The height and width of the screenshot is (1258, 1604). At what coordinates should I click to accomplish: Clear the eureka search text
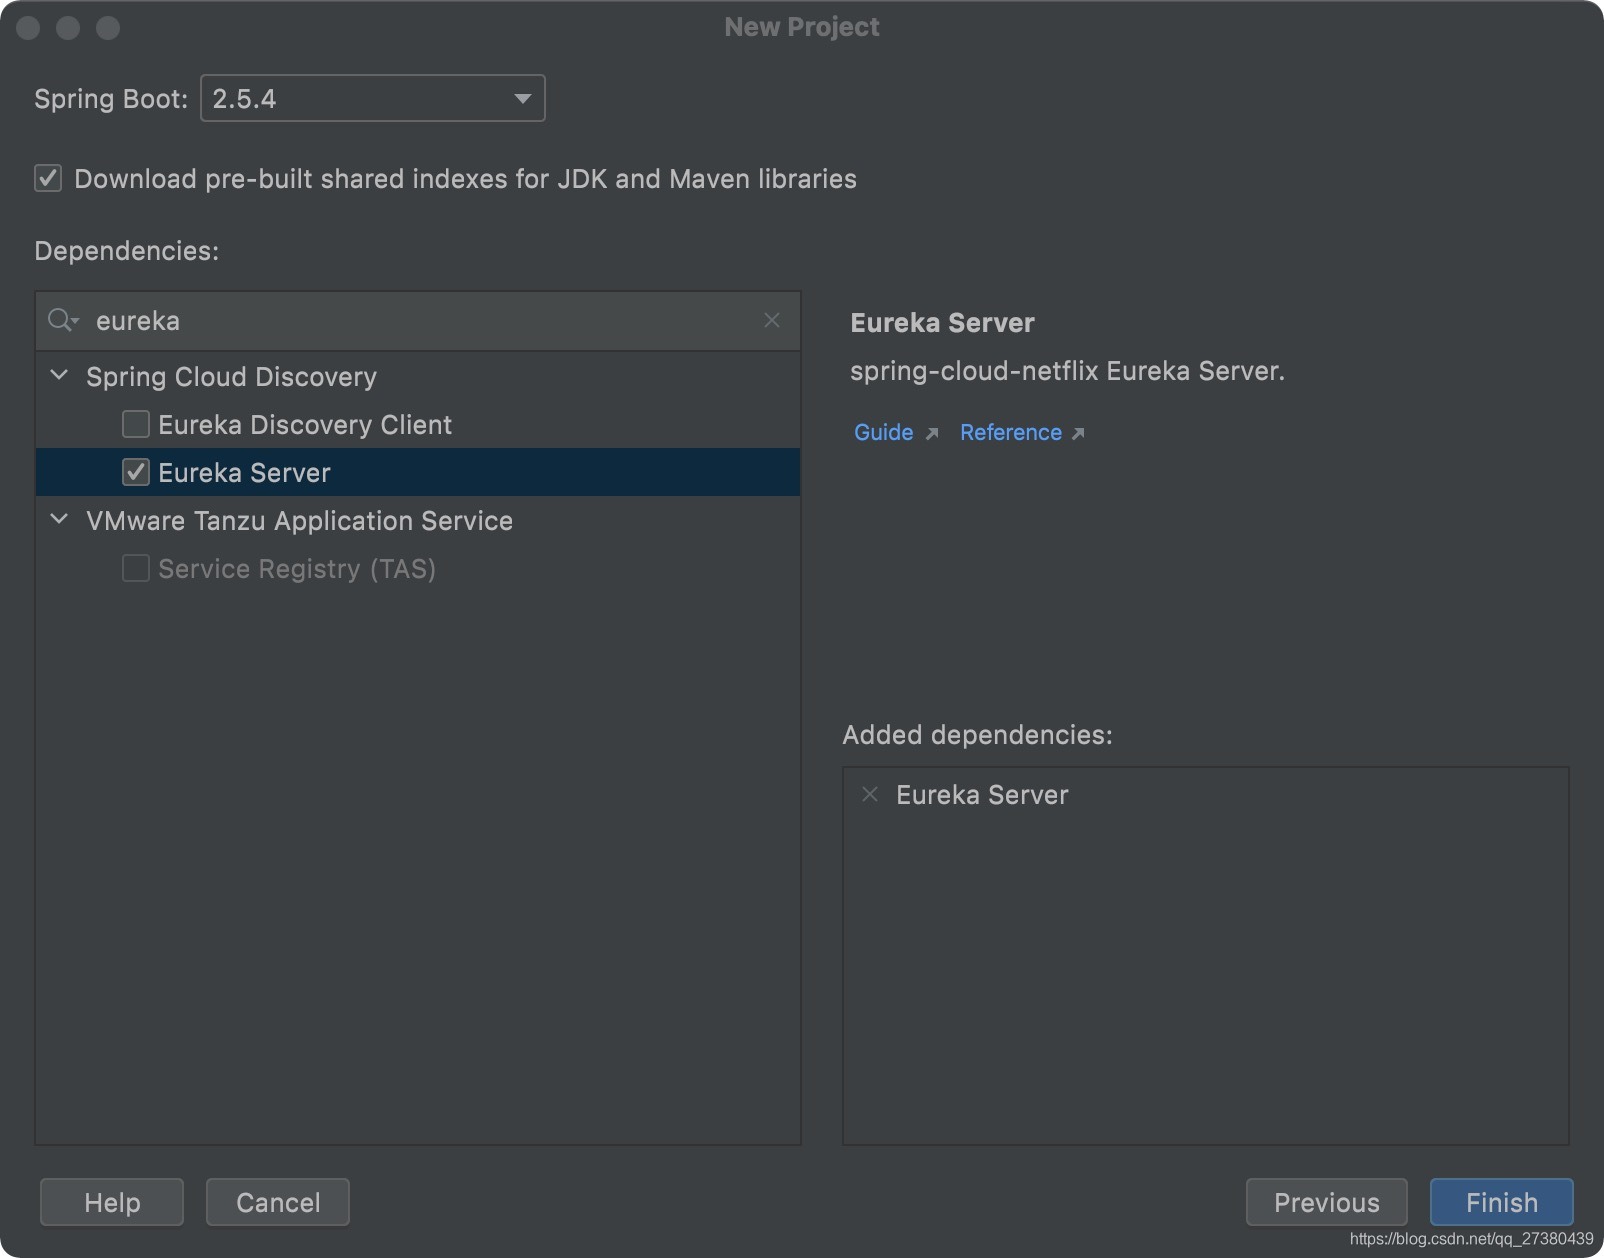(x=772, y=320)
